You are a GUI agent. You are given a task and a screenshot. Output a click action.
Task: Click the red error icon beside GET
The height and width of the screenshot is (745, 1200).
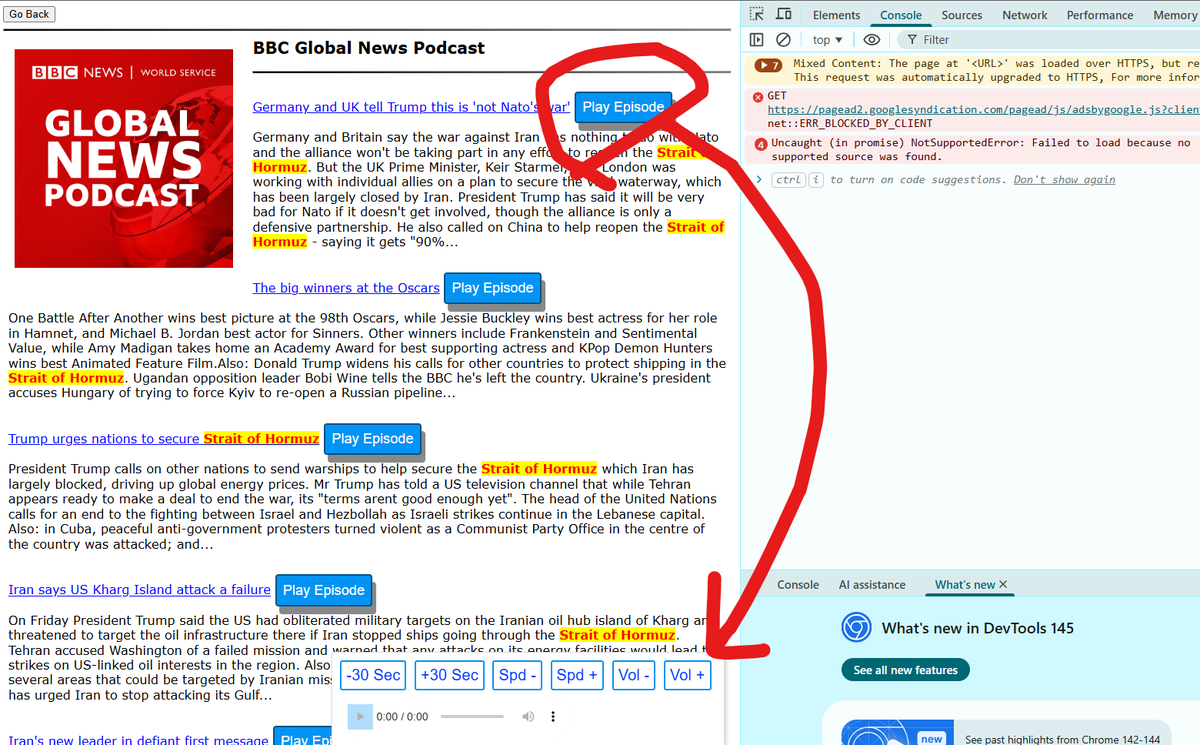758,96
